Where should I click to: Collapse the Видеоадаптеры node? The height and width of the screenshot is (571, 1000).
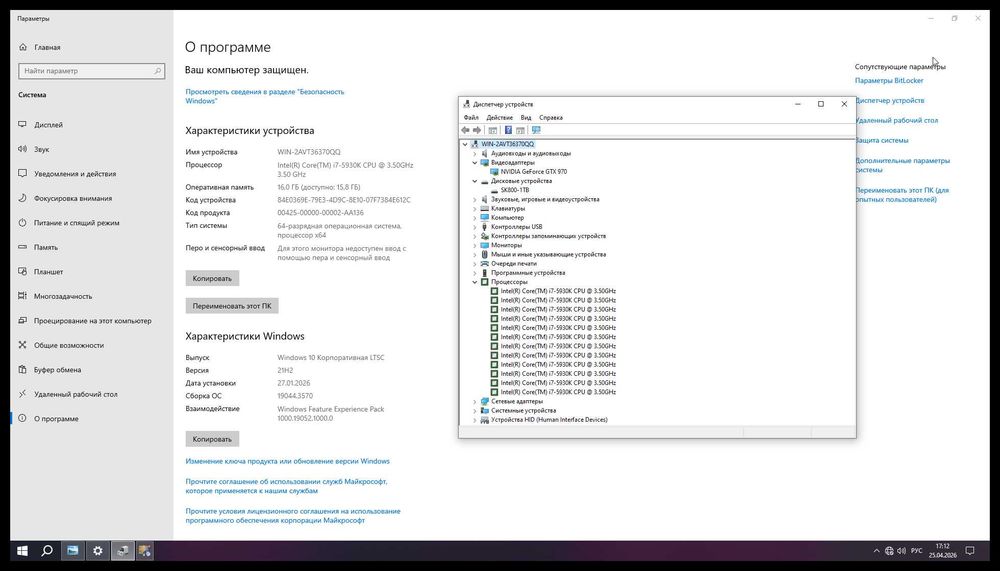[x=474, y=163]
